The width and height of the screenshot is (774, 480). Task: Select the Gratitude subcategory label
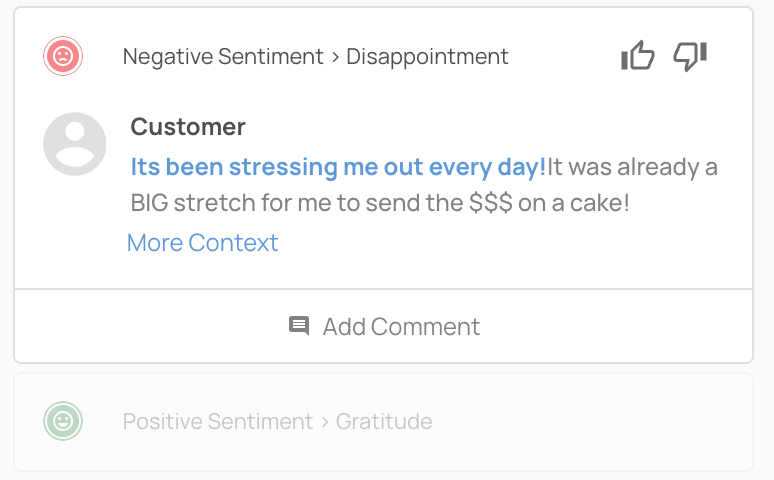[x=384, y=422]
